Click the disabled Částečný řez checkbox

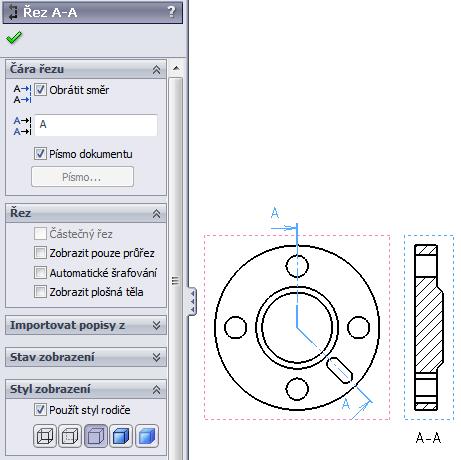pyautogui.click(x=40, y=234)
